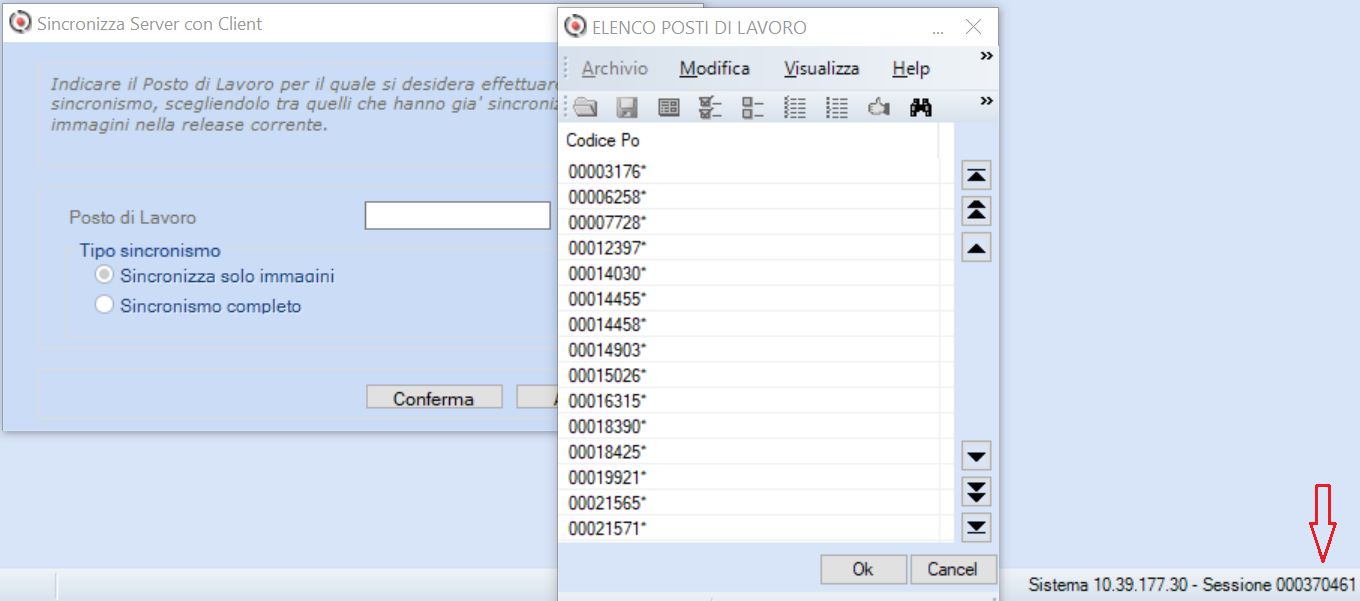This screenshot has width=1360, height=601.
Task: Click the double down arrow page-down button
Action: point(976,492)
